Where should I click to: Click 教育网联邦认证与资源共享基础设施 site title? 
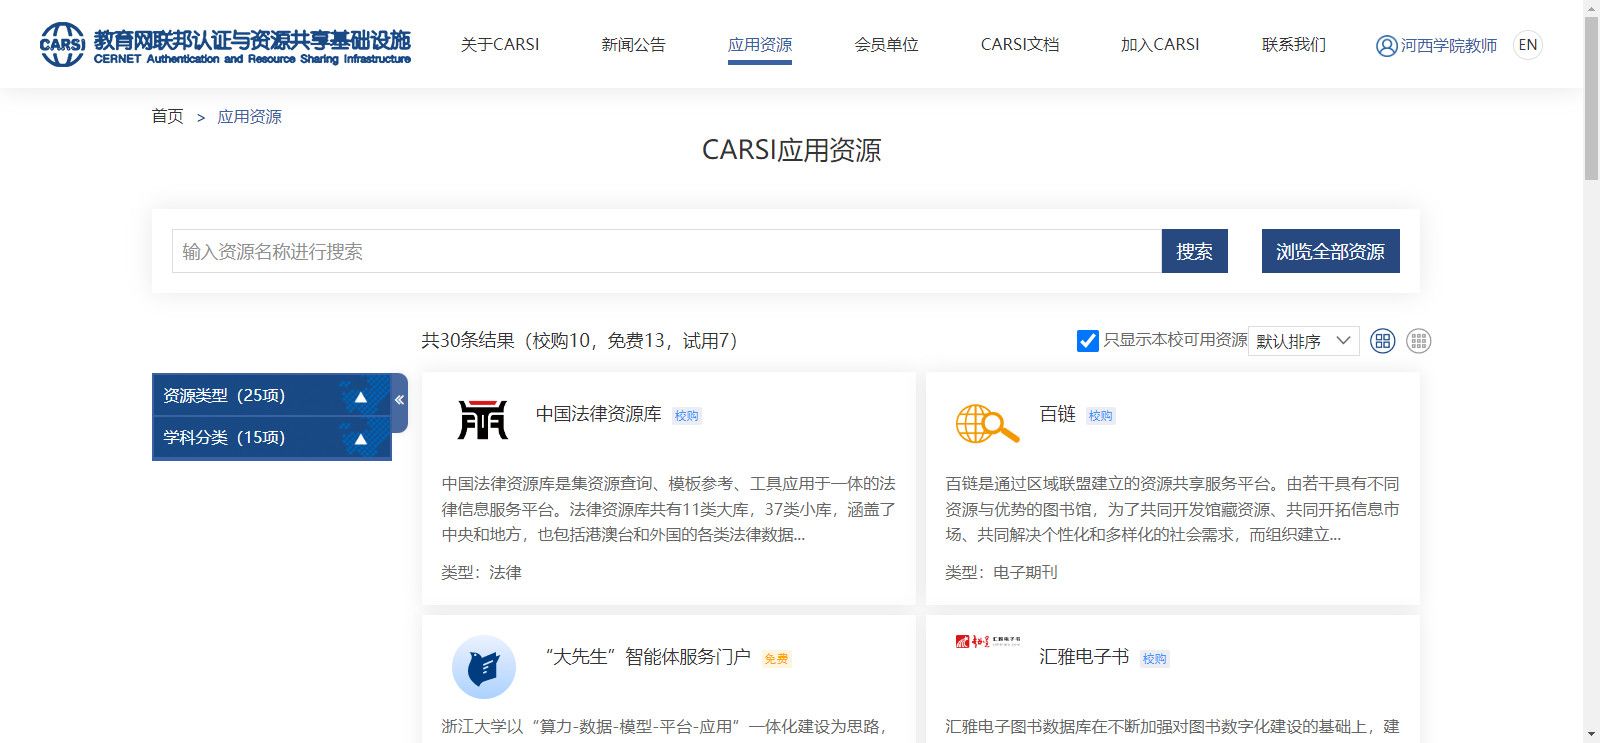(x=252, y=40)
